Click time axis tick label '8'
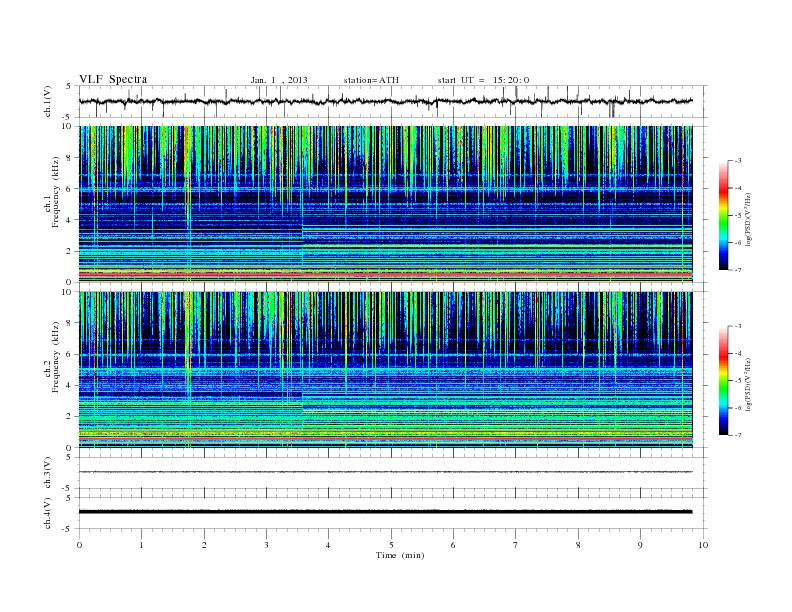 578,545
